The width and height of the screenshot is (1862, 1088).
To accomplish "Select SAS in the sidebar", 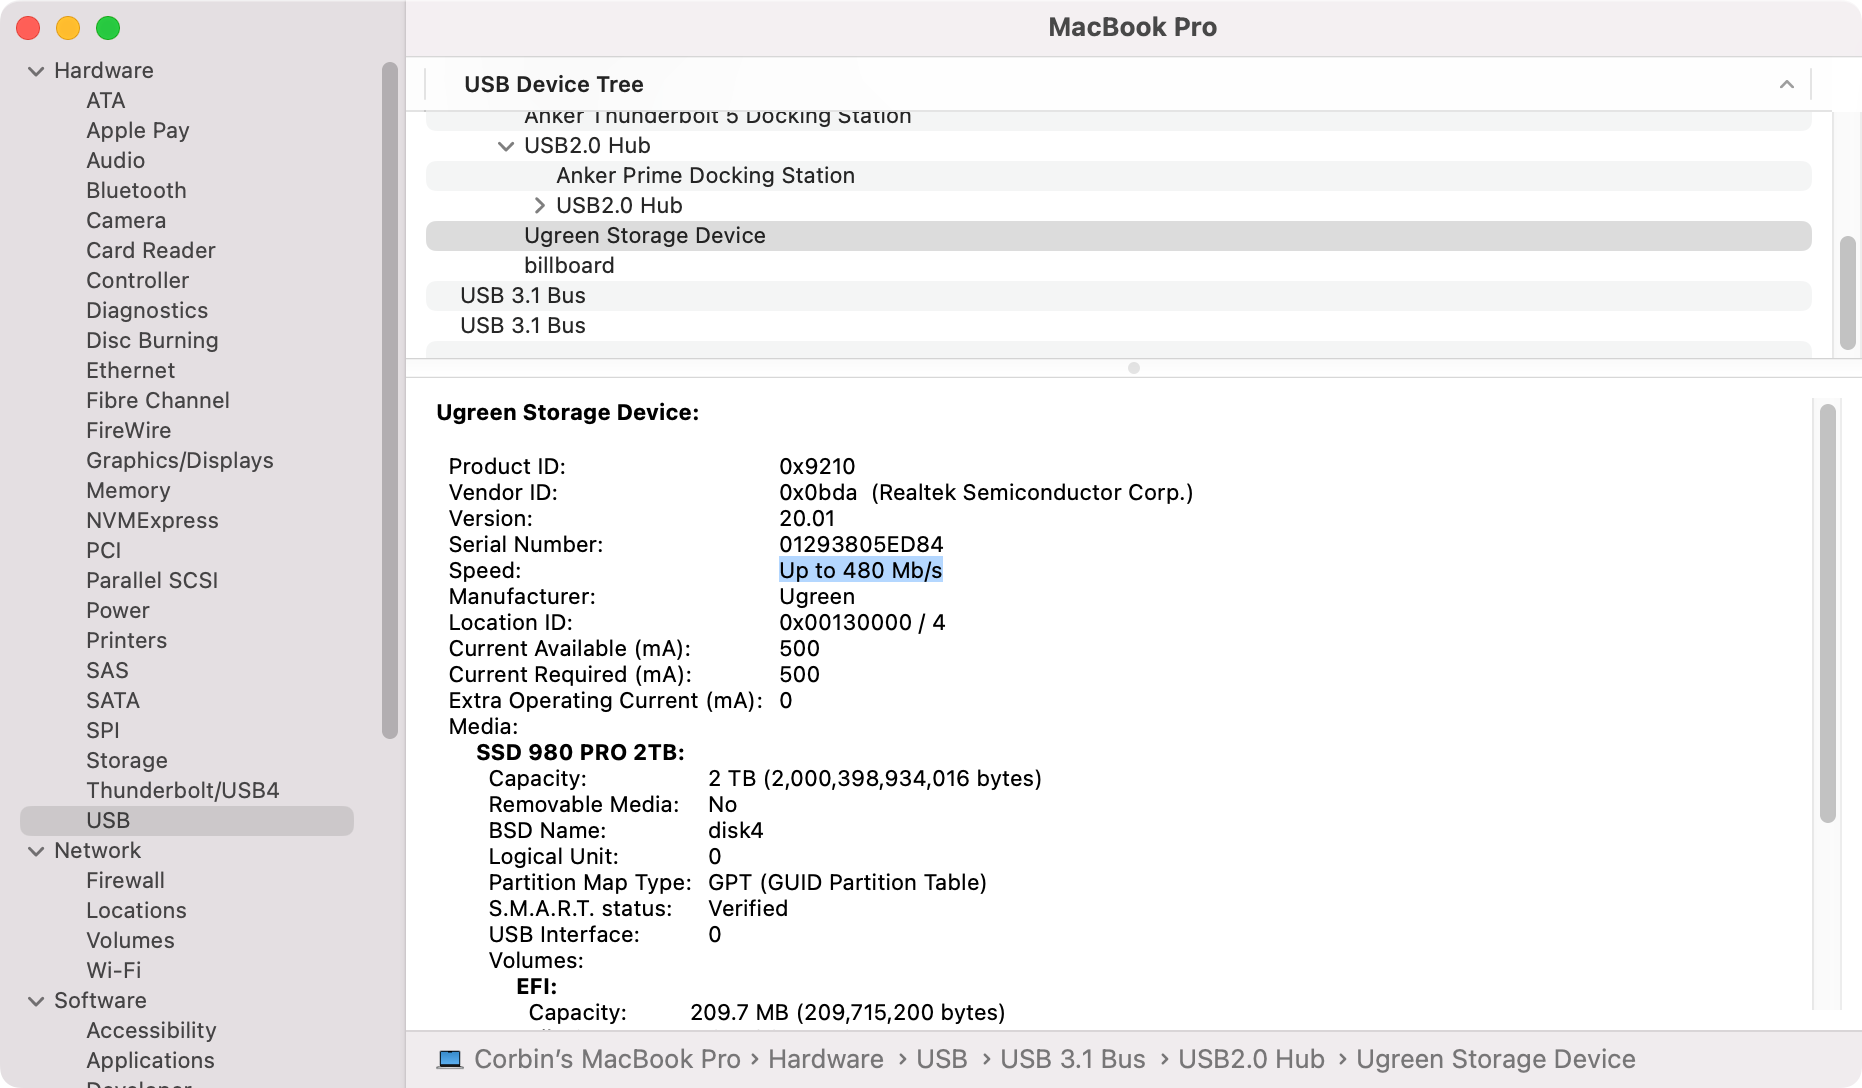I will pyautogui.click(x=108, y=671).
